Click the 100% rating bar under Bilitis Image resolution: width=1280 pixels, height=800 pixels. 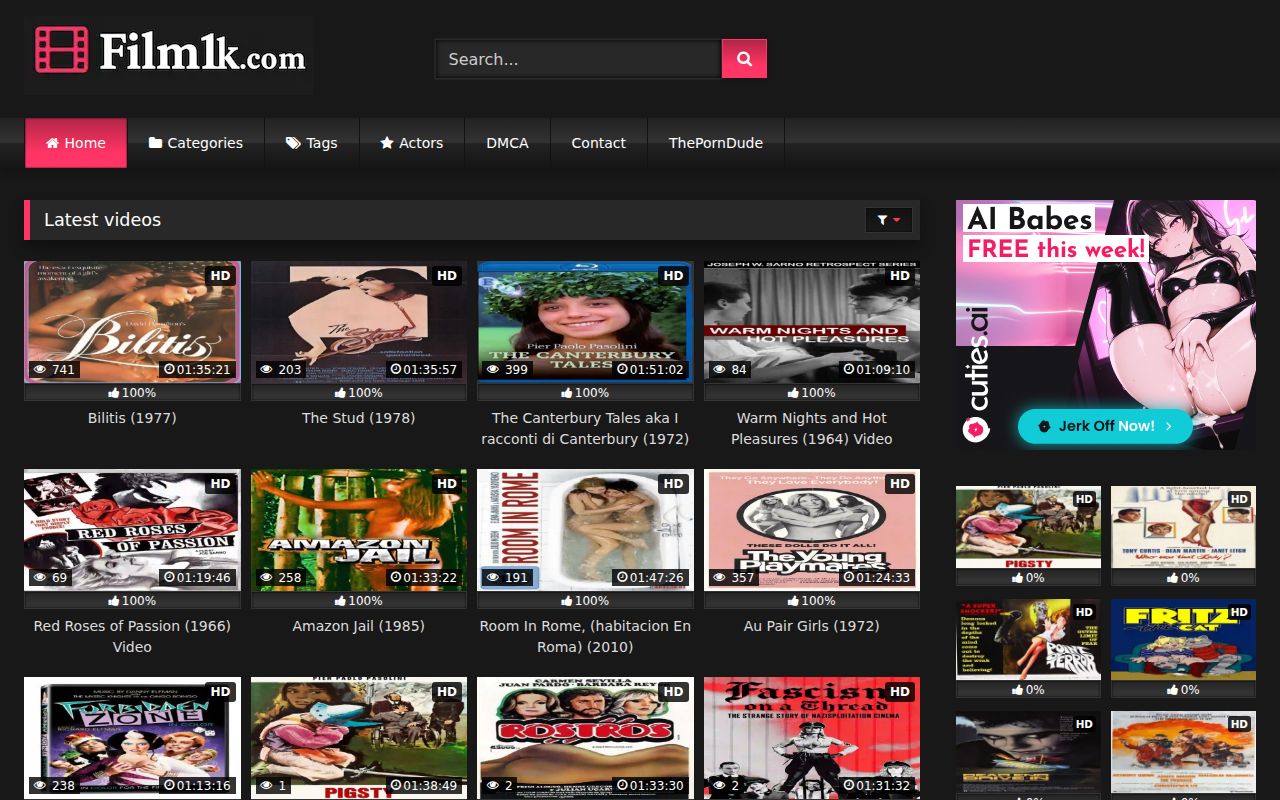click(132, 393)
